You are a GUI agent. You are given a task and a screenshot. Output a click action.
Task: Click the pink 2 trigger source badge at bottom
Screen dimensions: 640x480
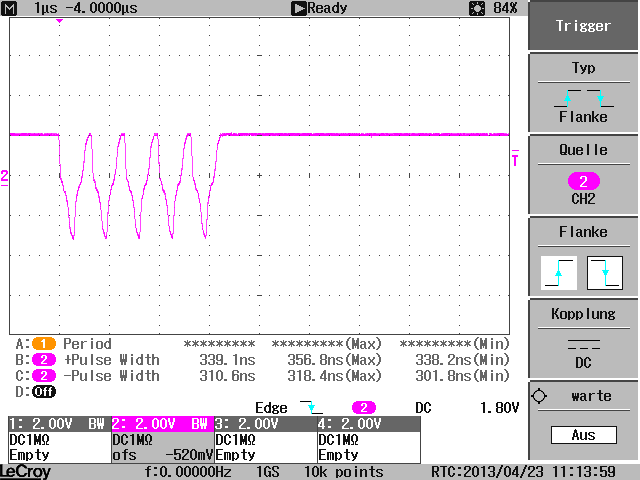(x=364, y=407)
